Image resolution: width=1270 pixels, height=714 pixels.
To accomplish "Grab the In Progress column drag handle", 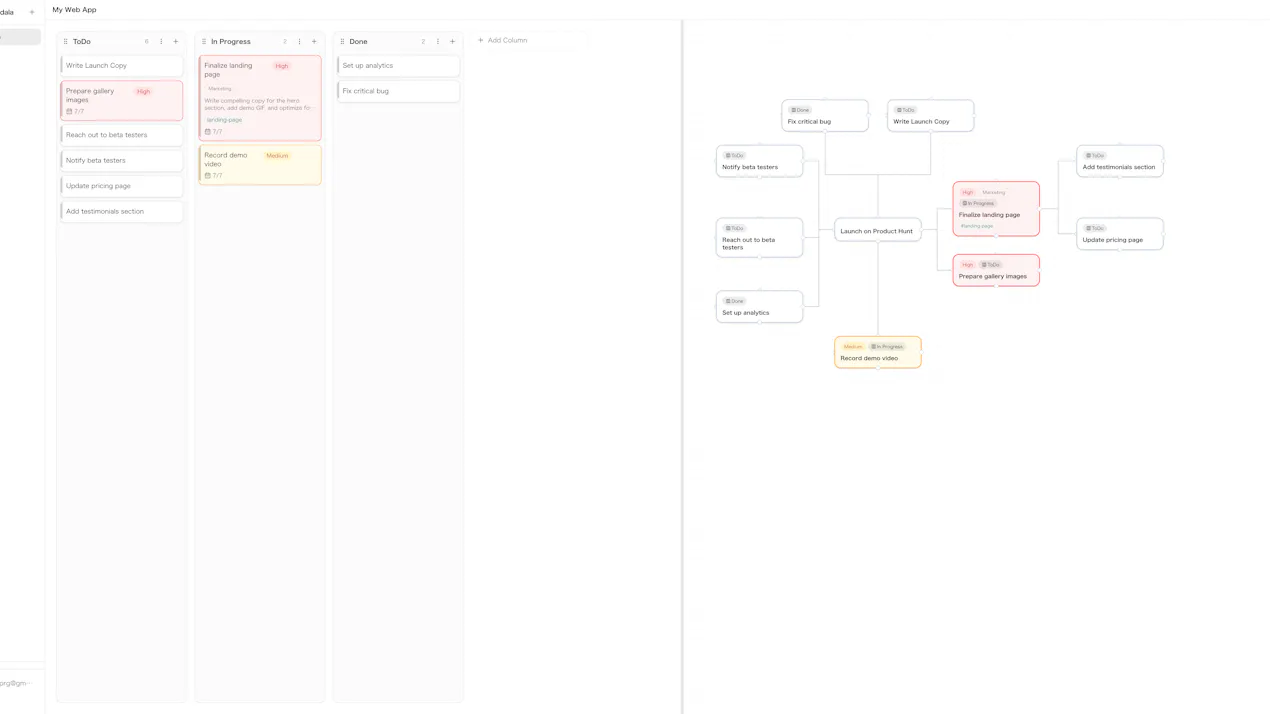I will [x=204, y=42].
